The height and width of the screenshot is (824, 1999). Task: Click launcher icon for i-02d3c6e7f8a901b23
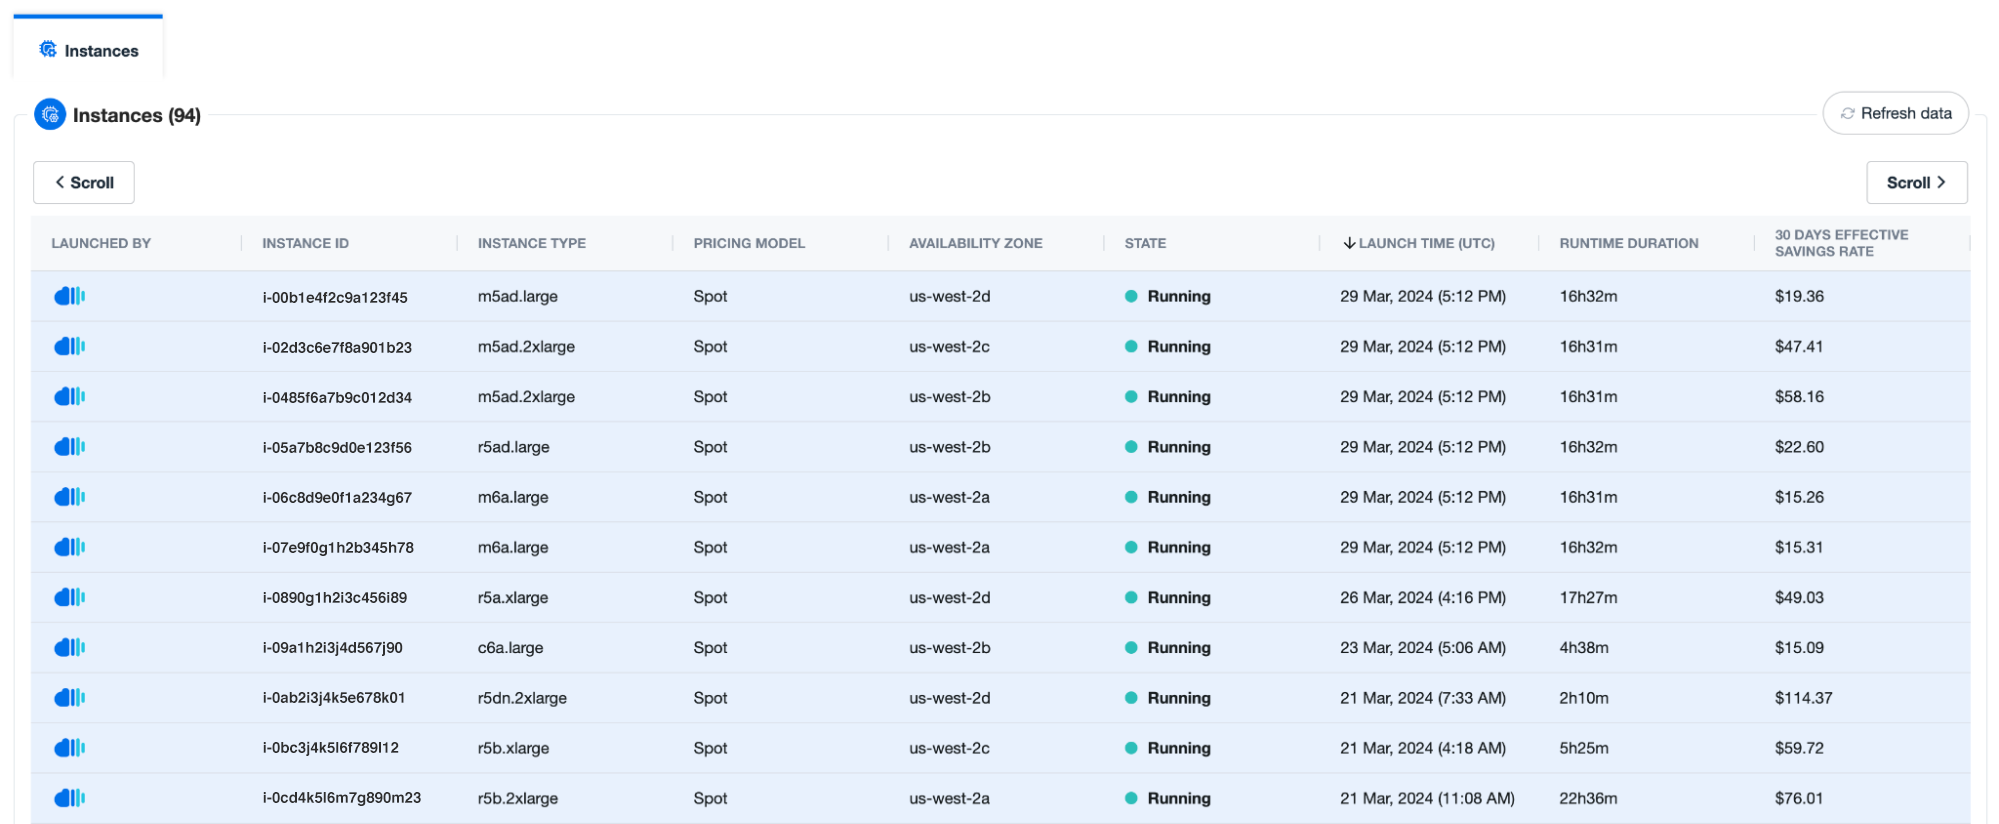pyautogui.click(x=69, y=346)
